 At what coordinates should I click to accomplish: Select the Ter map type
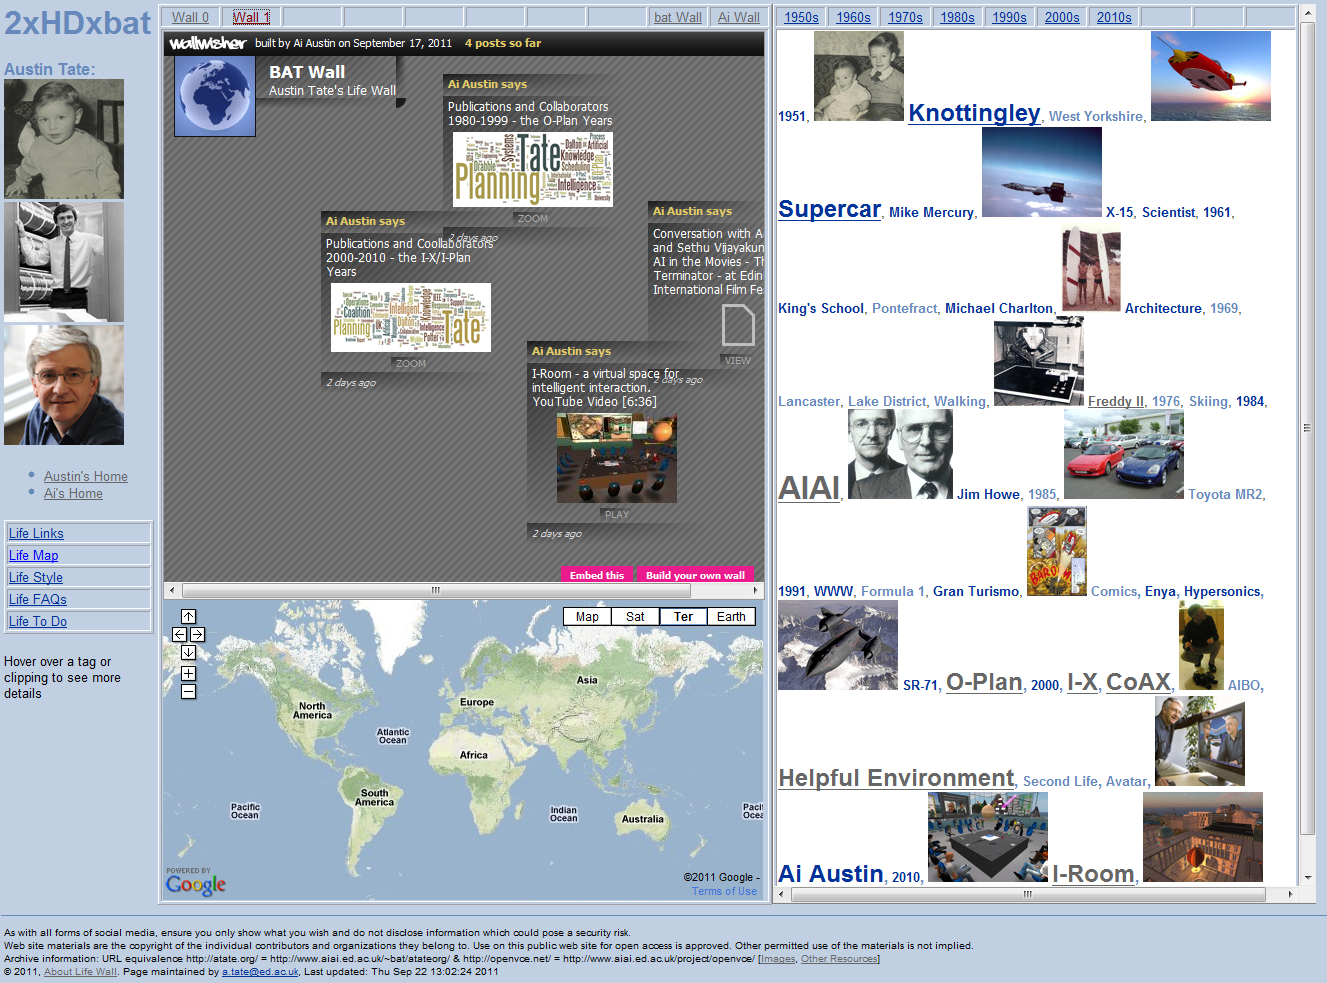pyautogui.click(x=683, y=617)
